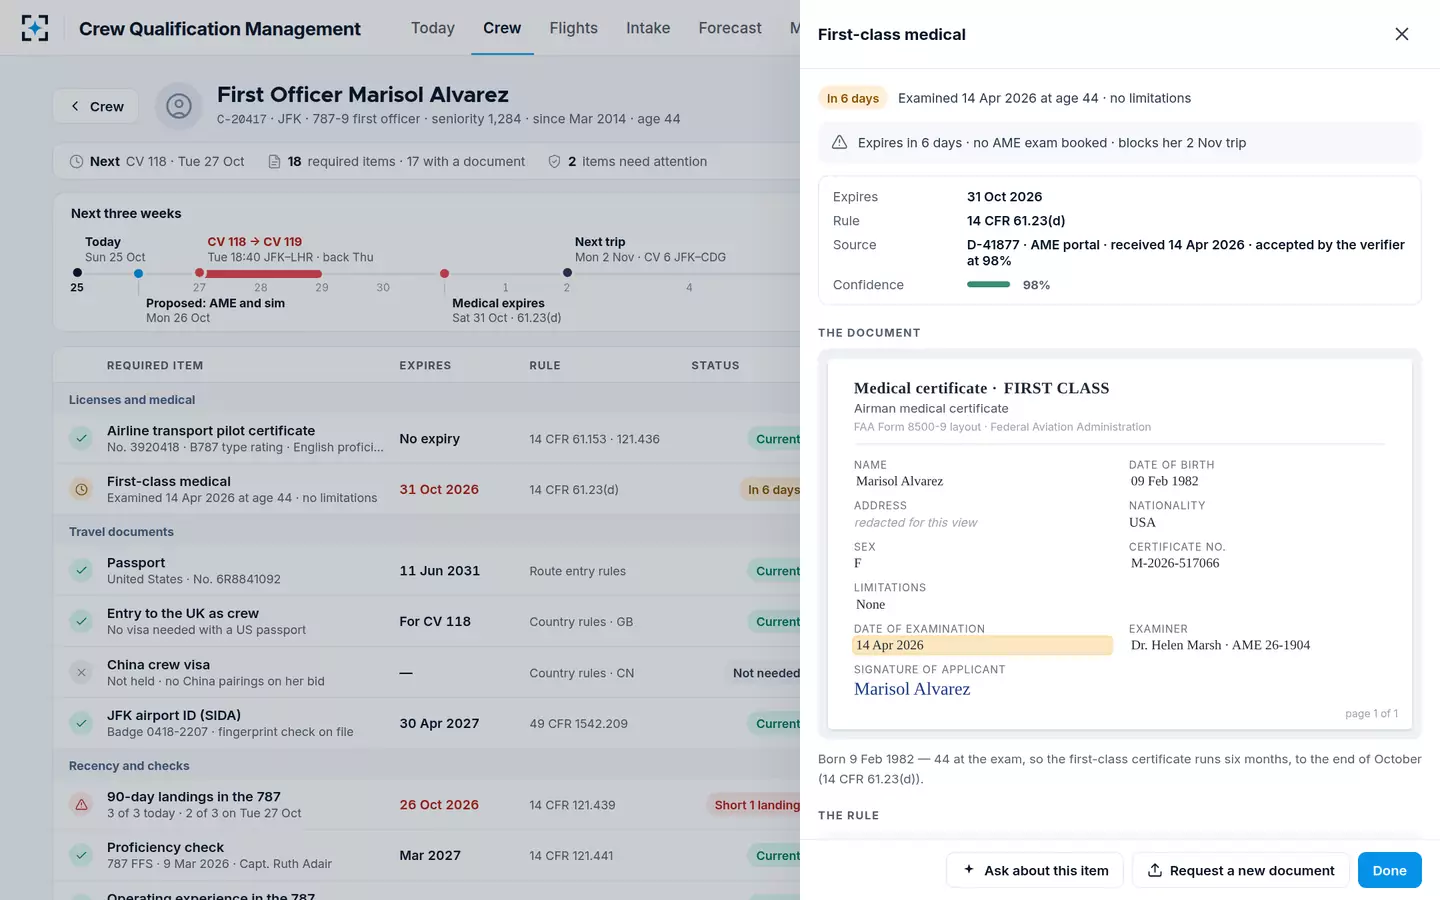Open the Intake tab
1440x900 pixels.
(648, 28)
